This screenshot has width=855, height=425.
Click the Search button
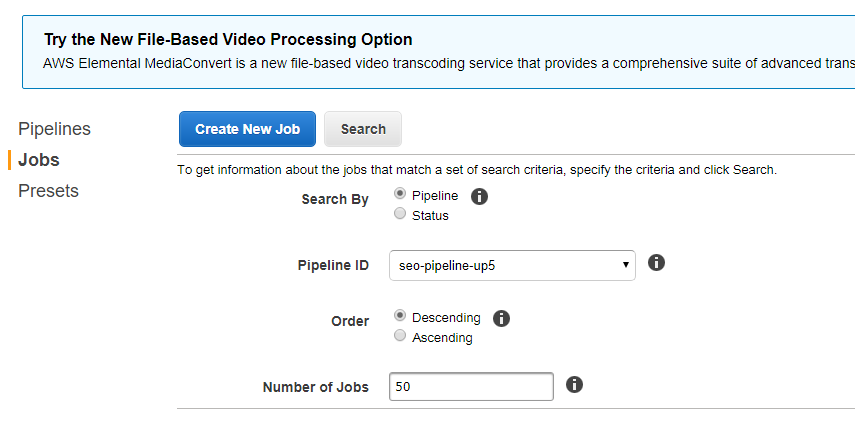(363, 129)
